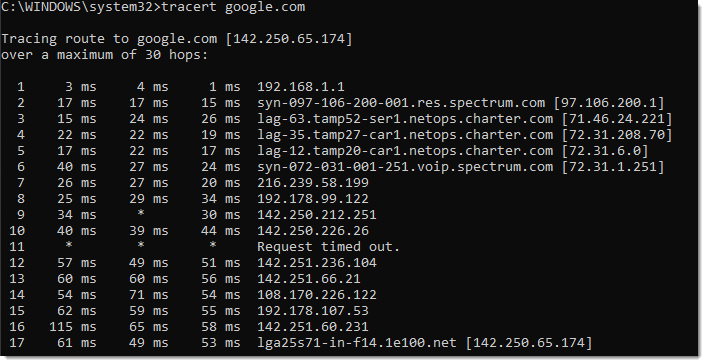Click the over a maximum of 30 hops text
Image resolution: width=706 pixels, height=364 pixels.
click(x=104, y=55)
